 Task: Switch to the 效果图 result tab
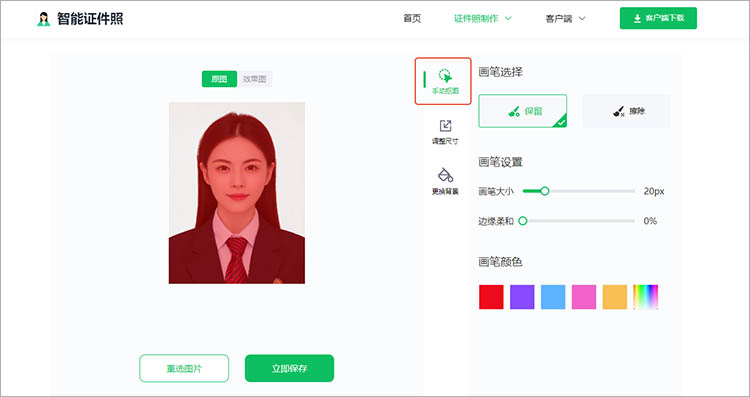pos(254,79)
